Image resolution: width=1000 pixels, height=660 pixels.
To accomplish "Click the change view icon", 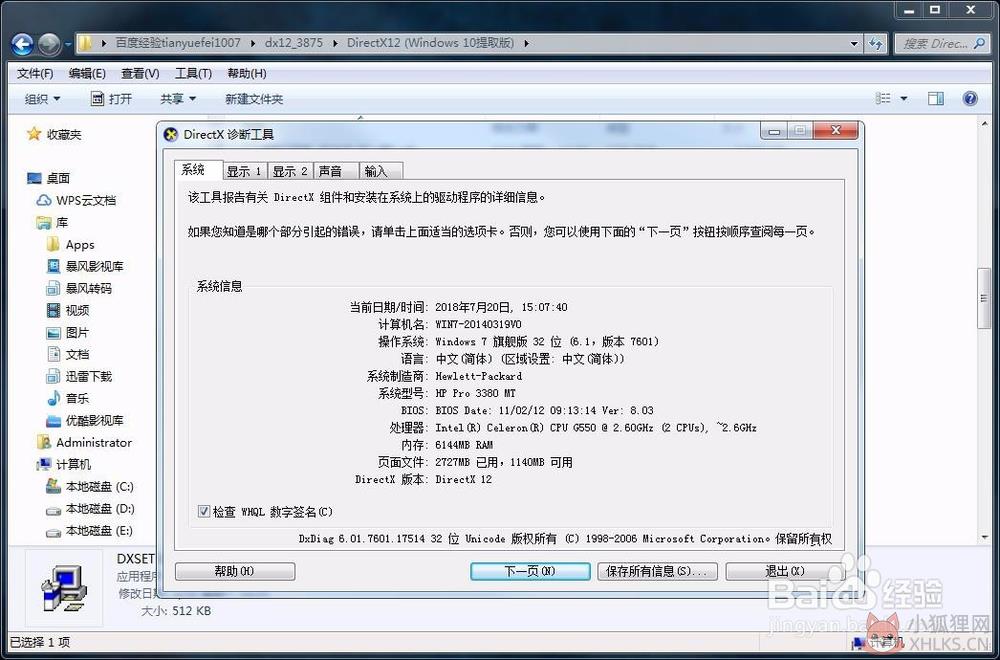I will coord(883,98).
